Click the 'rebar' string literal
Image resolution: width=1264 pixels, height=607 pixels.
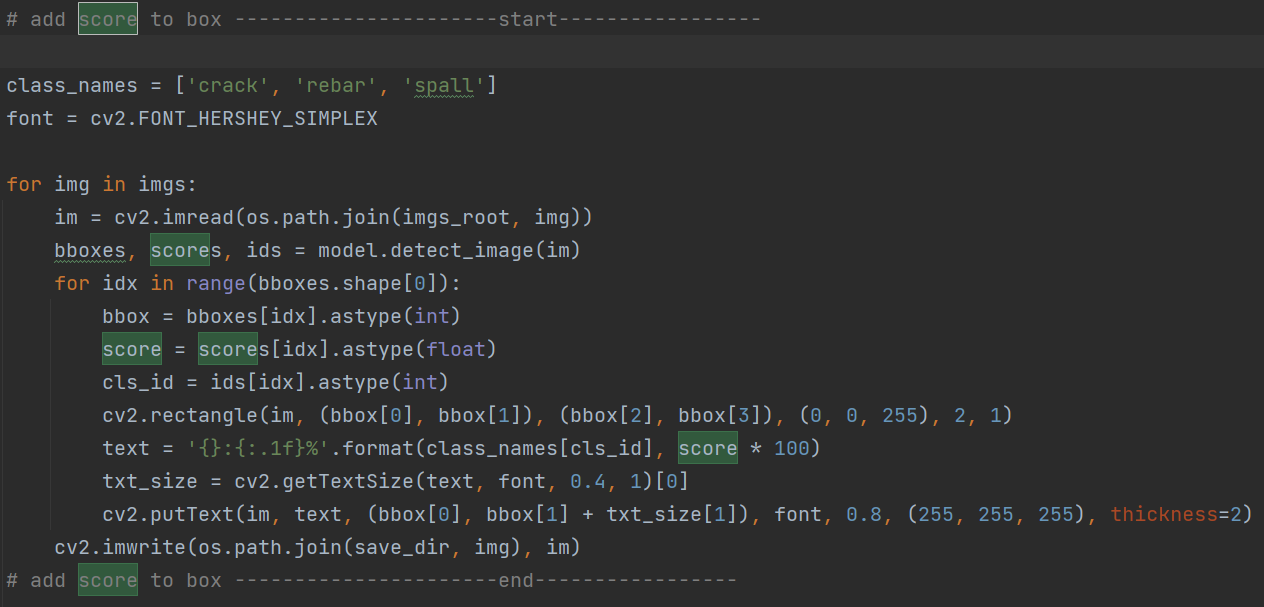pyautogui.click(x=340, y=85)
